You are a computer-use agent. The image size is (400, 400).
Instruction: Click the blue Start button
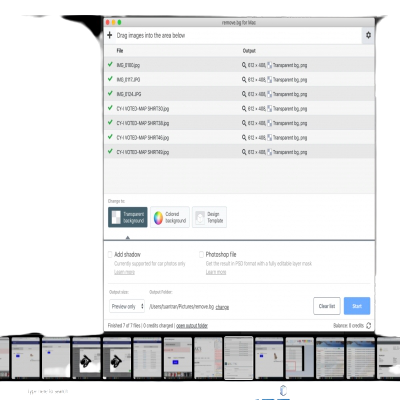(357, 306)
